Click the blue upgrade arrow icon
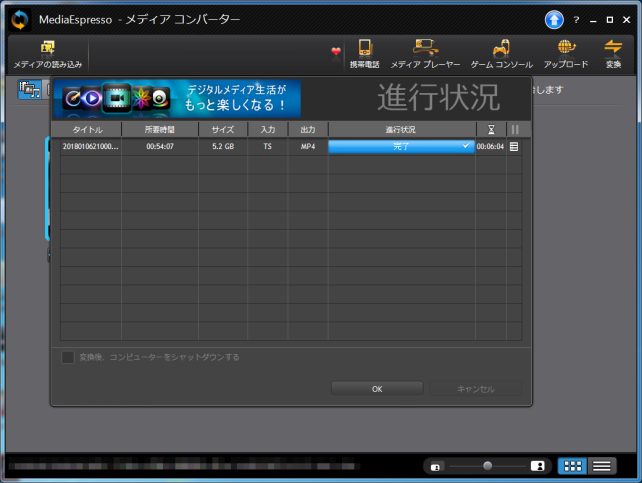Screen dimensions: 642x483 pyautogui.click(x=554, y=19)
